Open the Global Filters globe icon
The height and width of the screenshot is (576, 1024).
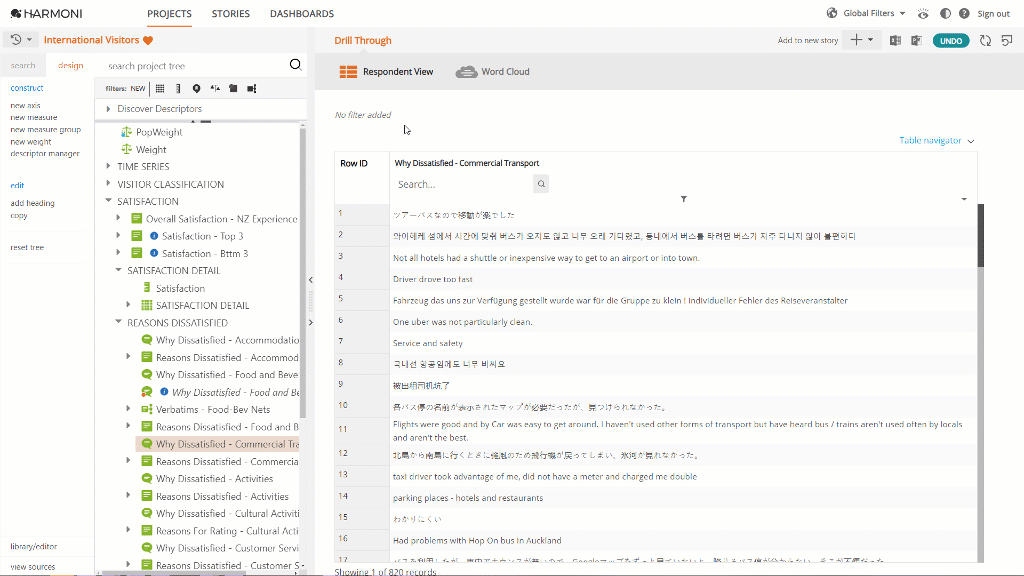coord(832,13)
